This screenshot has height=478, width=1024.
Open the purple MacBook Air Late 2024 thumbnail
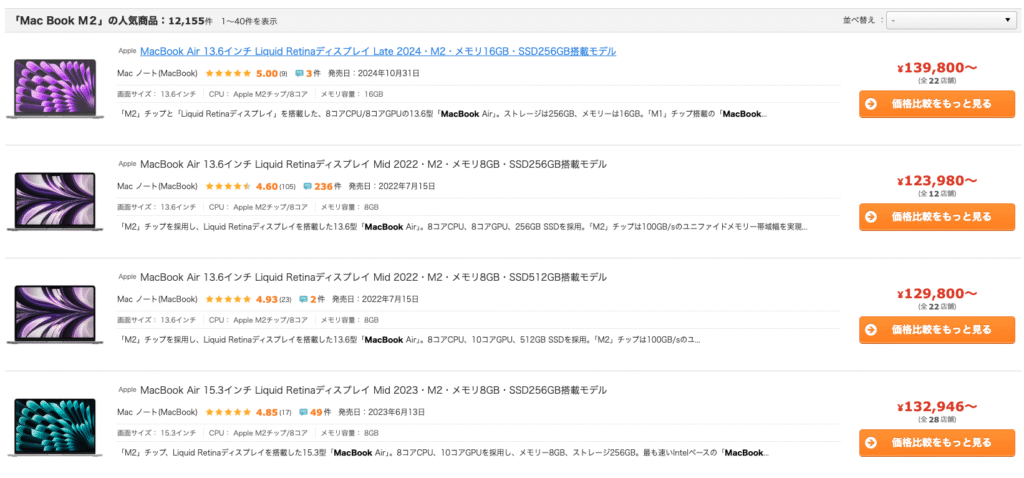click(55, 89)
